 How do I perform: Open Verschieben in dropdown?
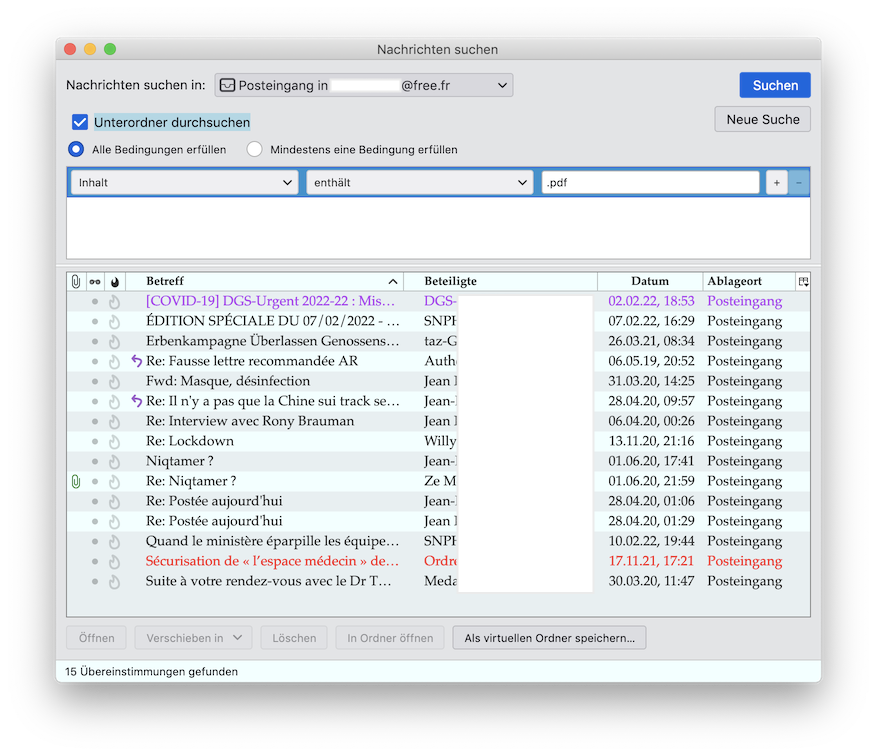pos(193,638)
